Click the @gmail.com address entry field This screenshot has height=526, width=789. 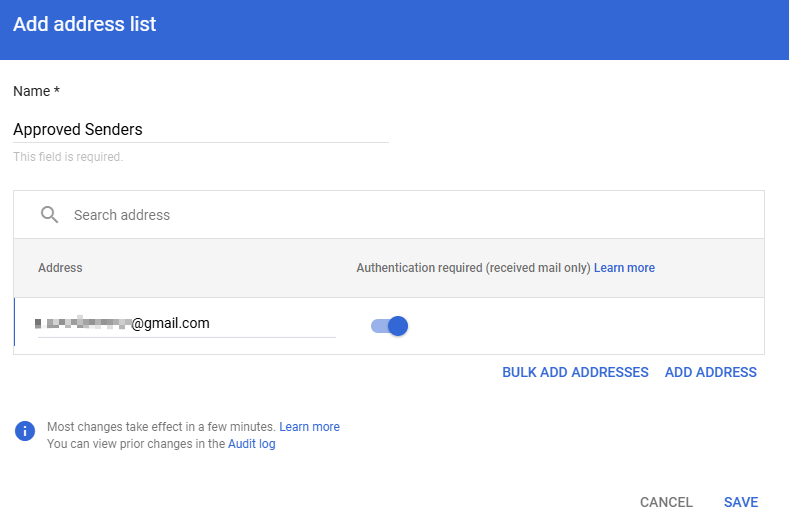tap(186, 323)
